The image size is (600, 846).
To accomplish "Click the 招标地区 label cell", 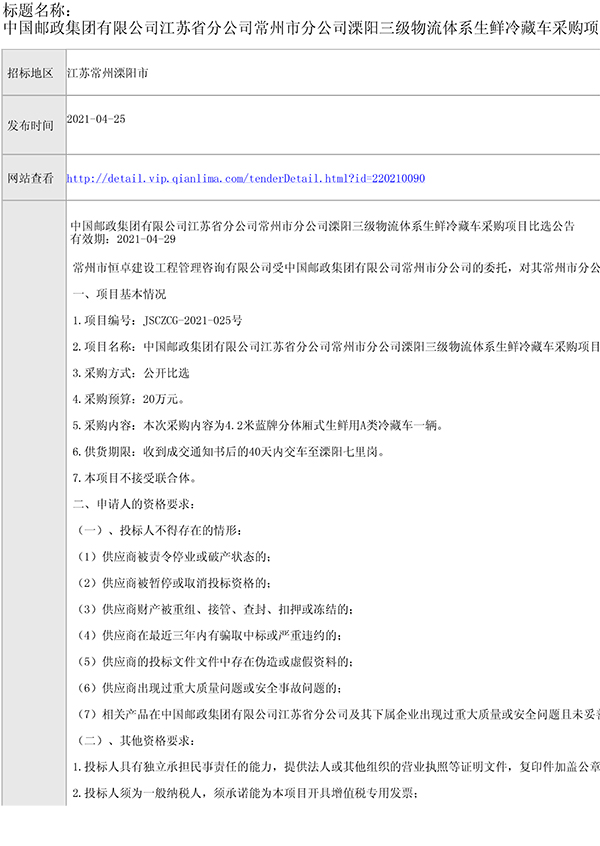I will point(34,73).
